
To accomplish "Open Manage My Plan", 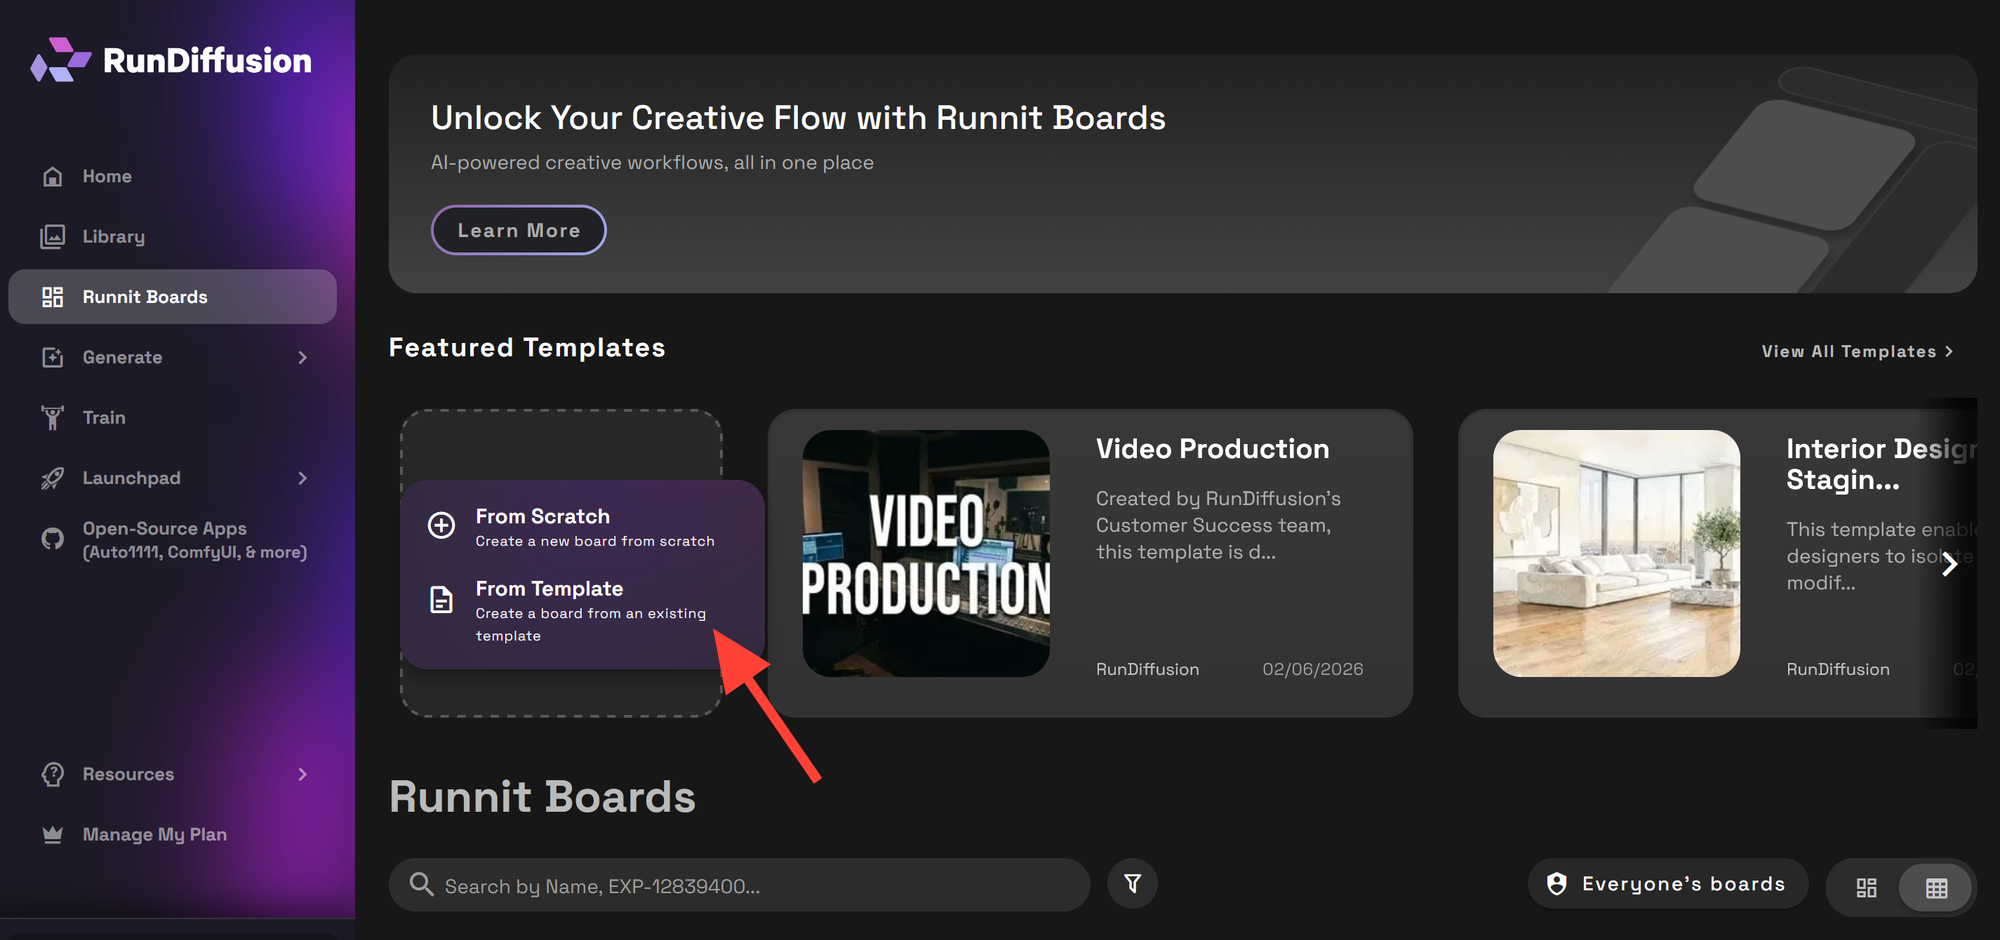I will tap(172, 834).
